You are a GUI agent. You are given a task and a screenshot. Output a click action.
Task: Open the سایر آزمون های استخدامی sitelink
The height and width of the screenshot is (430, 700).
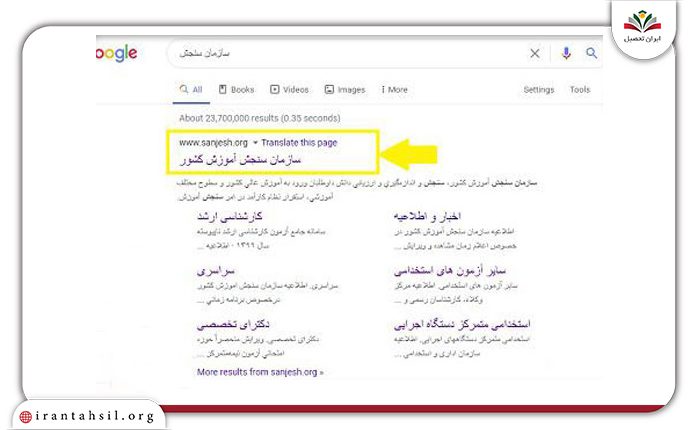point(450,271)
